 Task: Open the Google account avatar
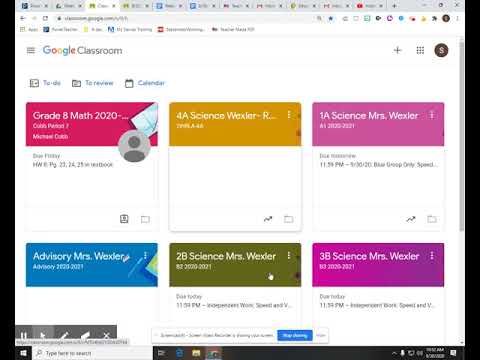click(x=441, y=50)
